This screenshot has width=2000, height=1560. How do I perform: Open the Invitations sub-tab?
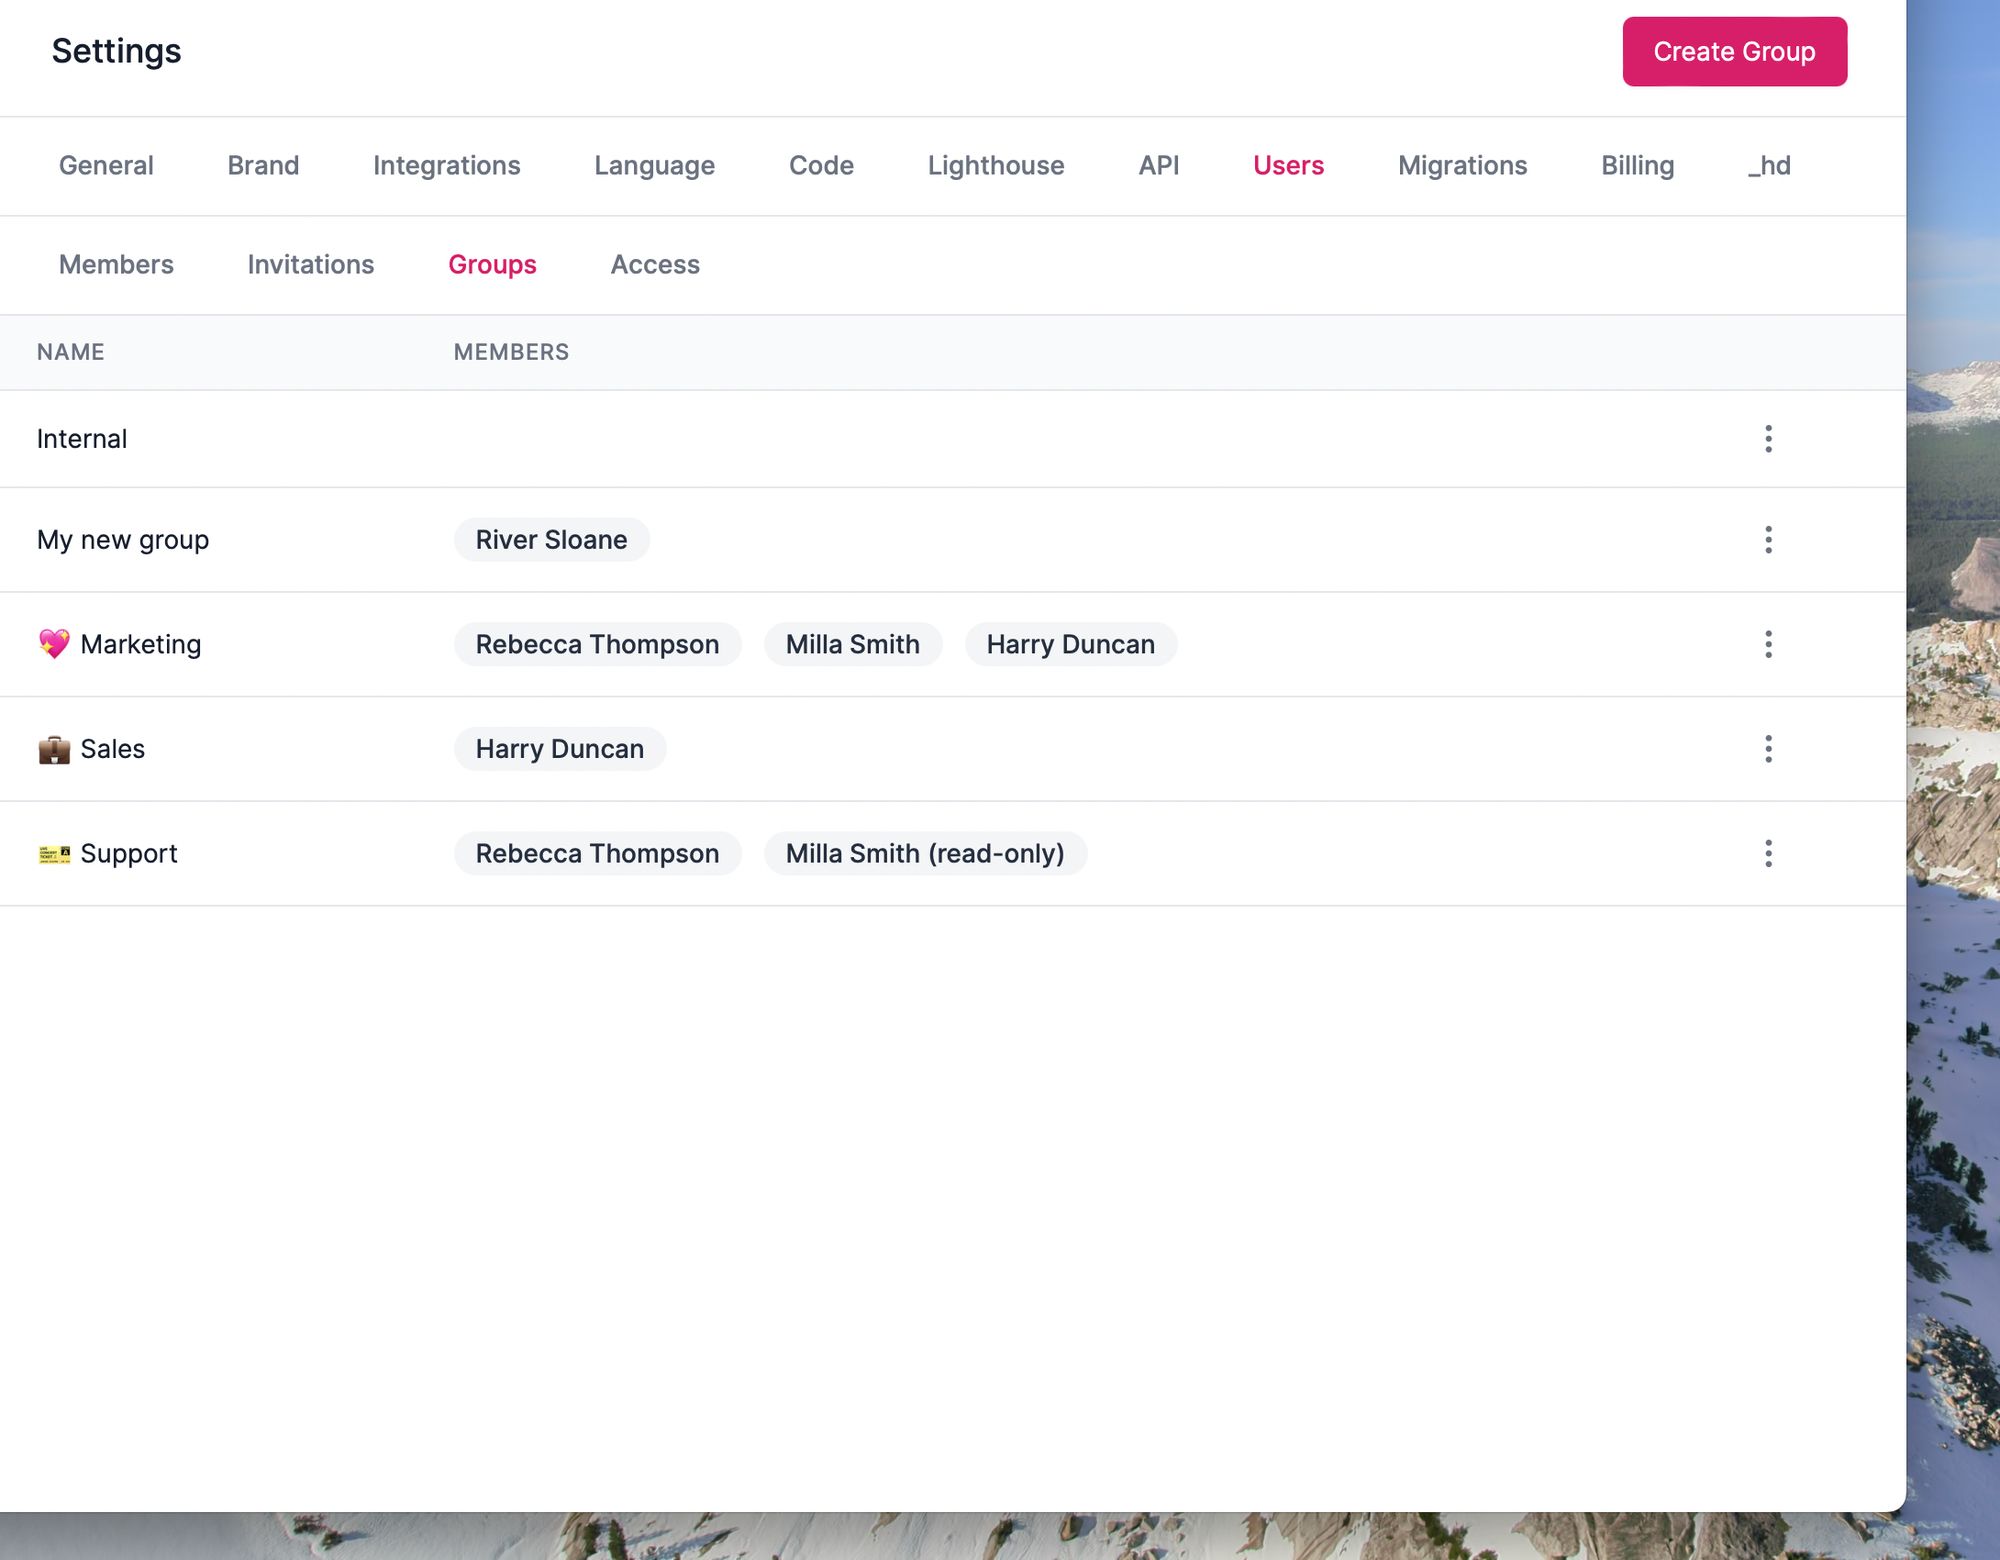click(311, 265)
